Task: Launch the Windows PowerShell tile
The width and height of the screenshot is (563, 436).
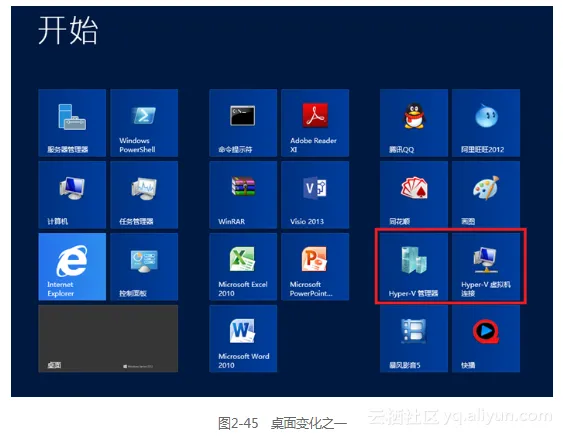Action: pyautogui.click(x=144, y=123)
